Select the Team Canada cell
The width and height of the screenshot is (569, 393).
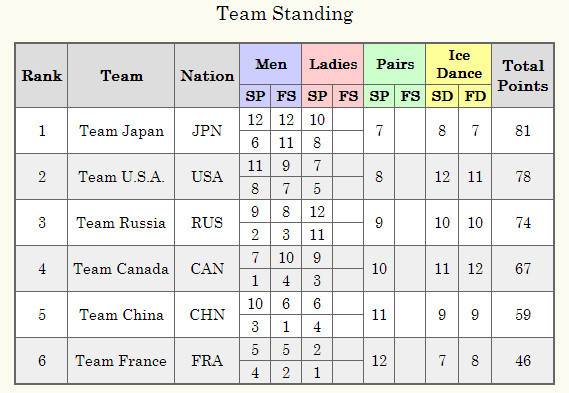[121, 269]
